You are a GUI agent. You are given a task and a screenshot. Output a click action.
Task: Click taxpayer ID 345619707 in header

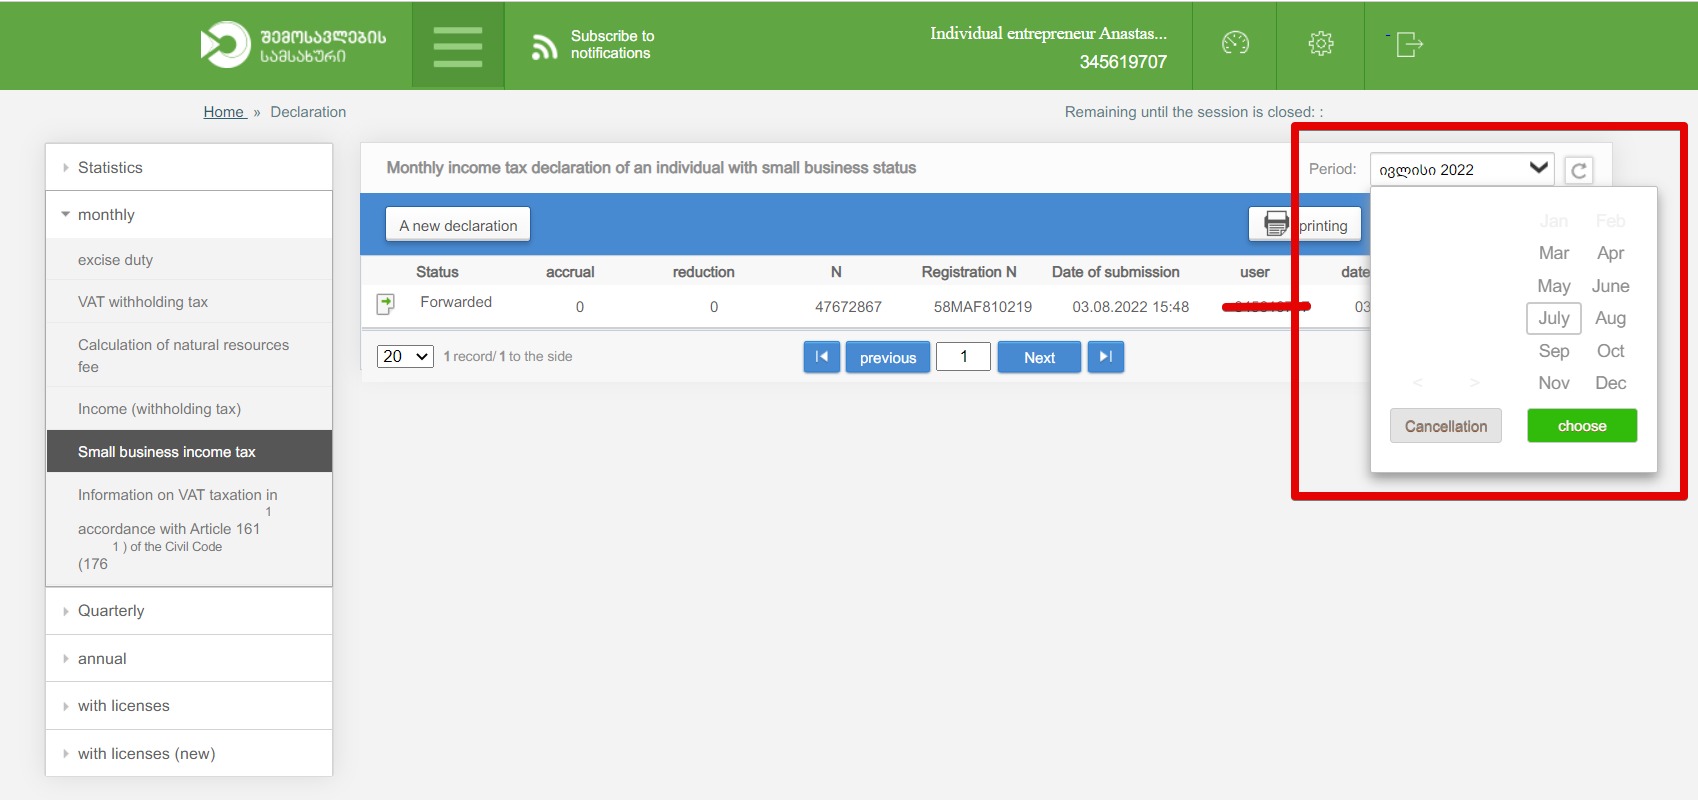[x=1123, y=62]
